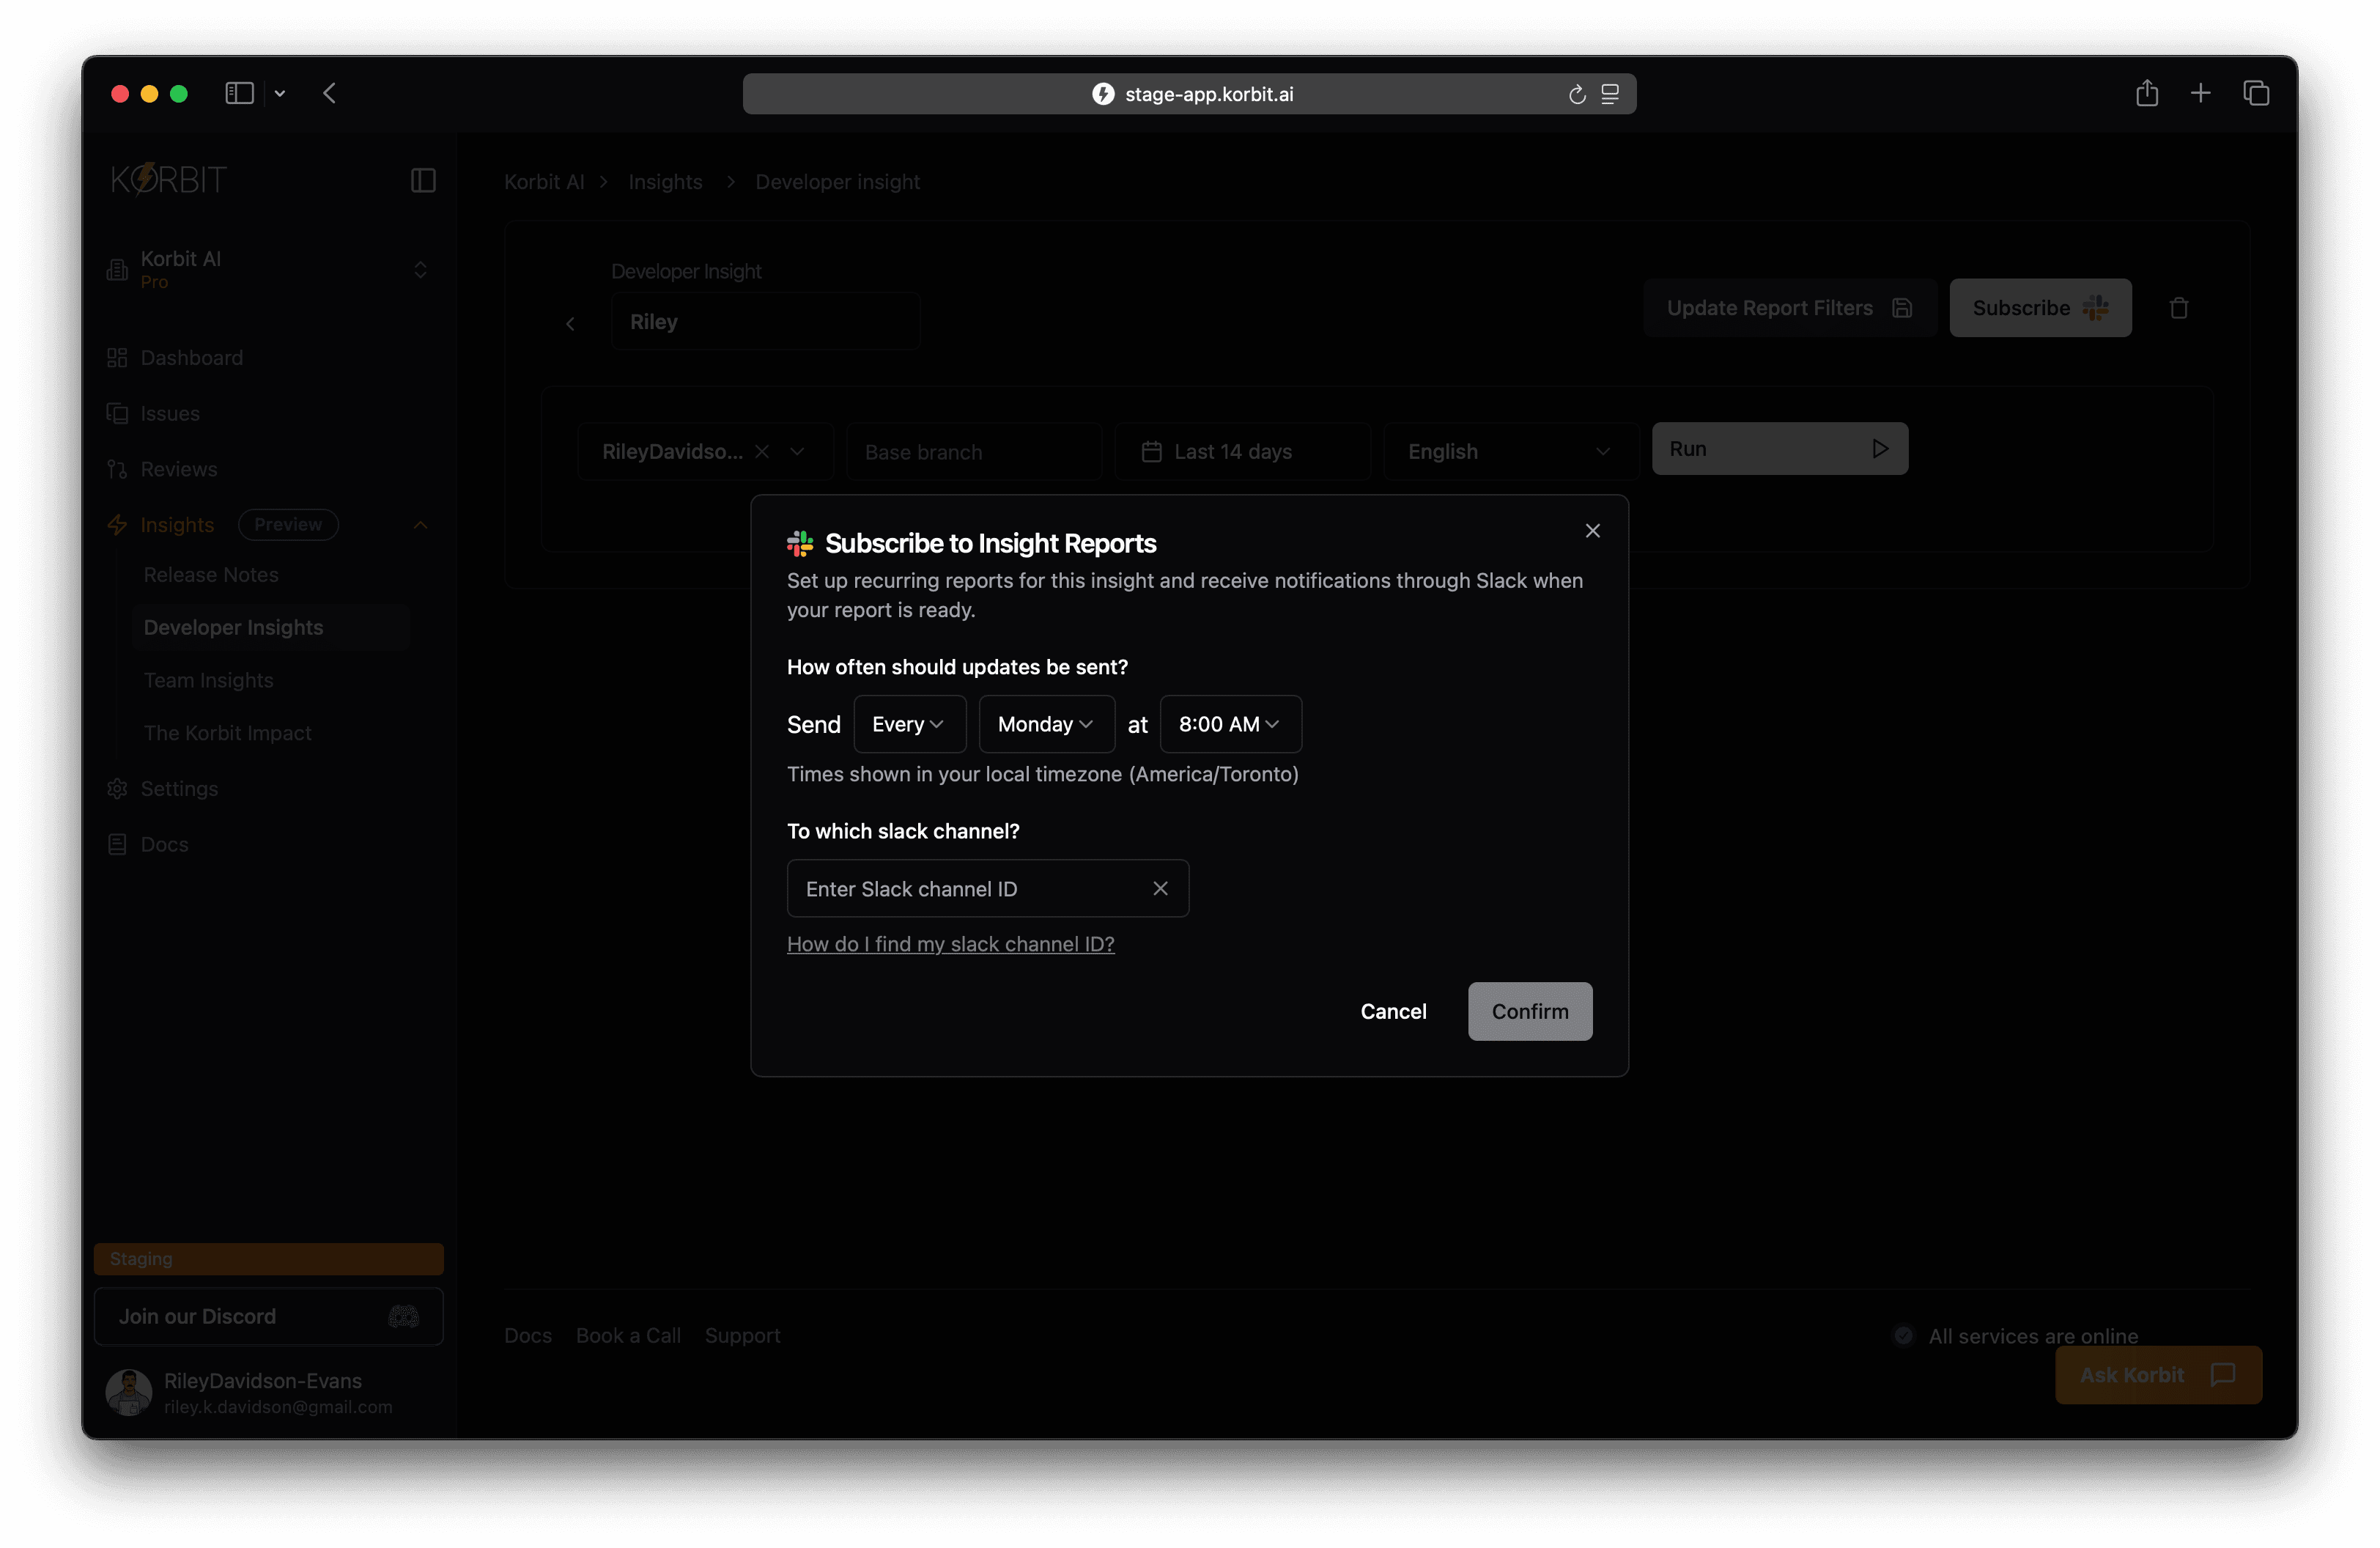Screen dimensions: 2380x1548
Task: Focus the Enter Slack channel ID field
Action: point(987,888)
